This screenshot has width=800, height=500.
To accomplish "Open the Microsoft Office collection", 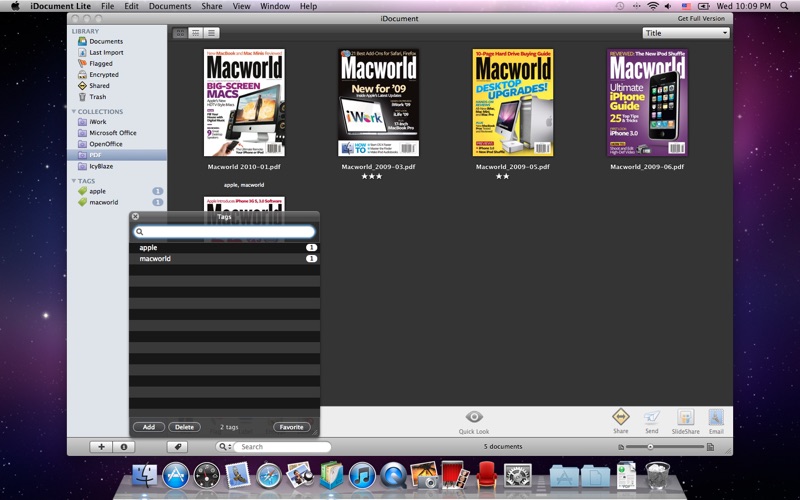I will tap(112, 133).
